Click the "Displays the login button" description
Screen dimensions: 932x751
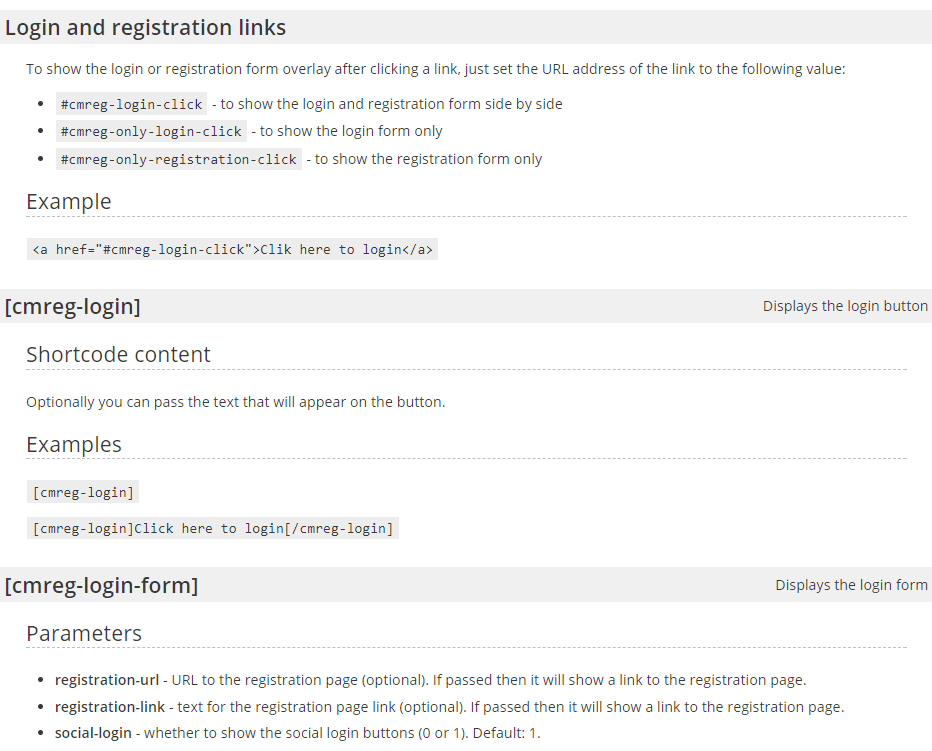845,306
